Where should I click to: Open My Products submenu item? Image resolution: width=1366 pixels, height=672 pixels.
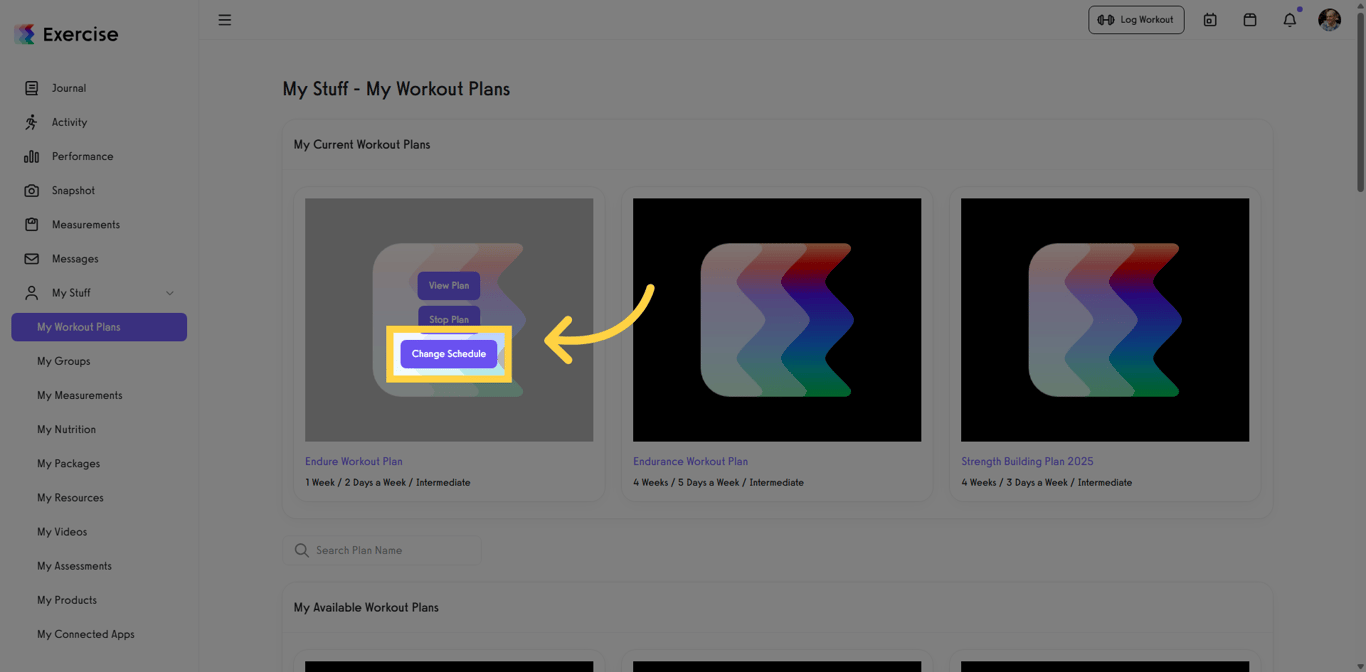(67, 600)
